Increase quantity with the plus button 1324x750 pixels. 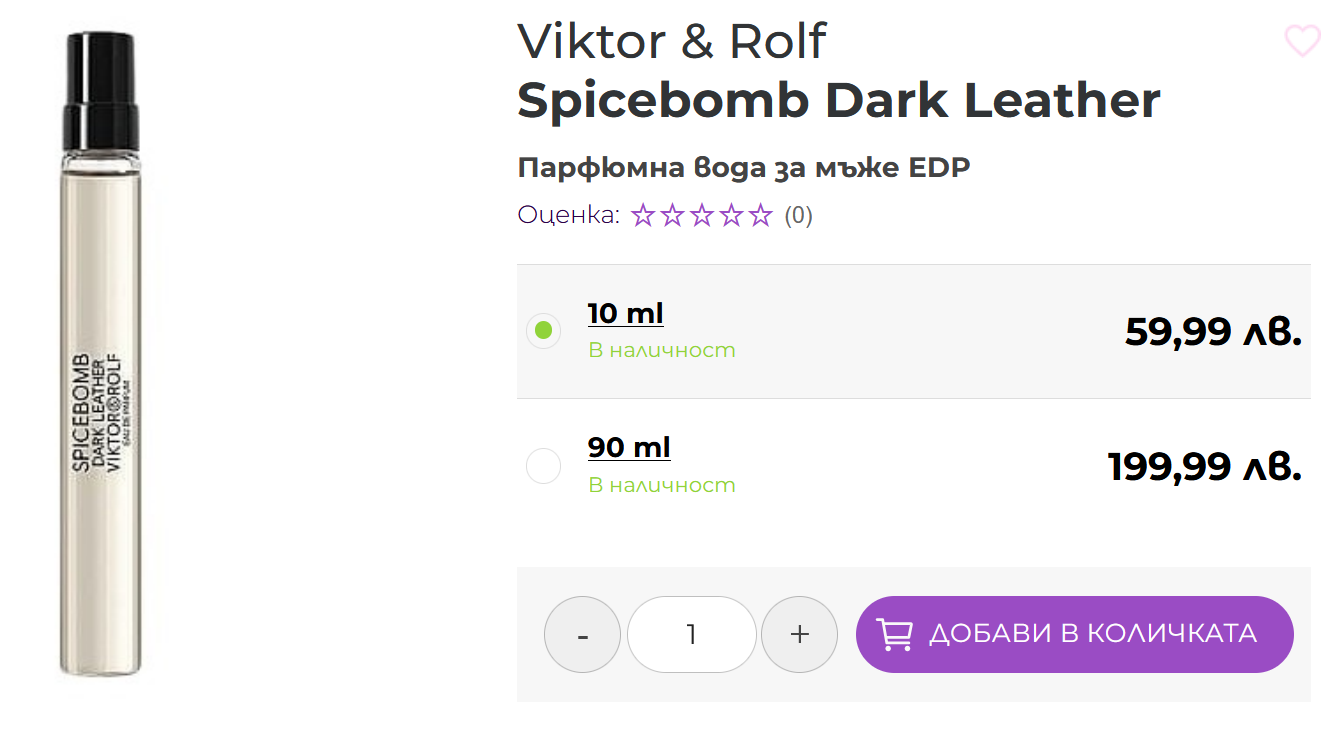[x=799, y=634]
